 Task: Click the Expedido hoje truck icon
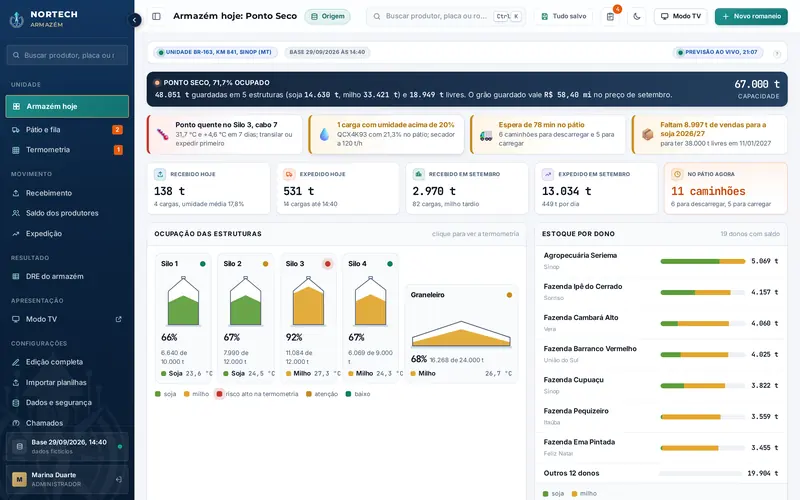click(289, 174)
